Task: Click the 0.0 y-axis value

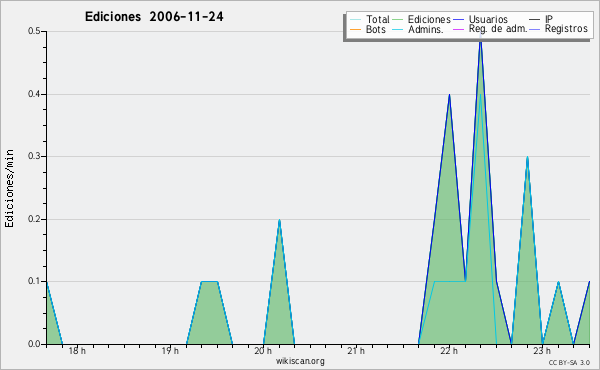Action: click(34, 344)
